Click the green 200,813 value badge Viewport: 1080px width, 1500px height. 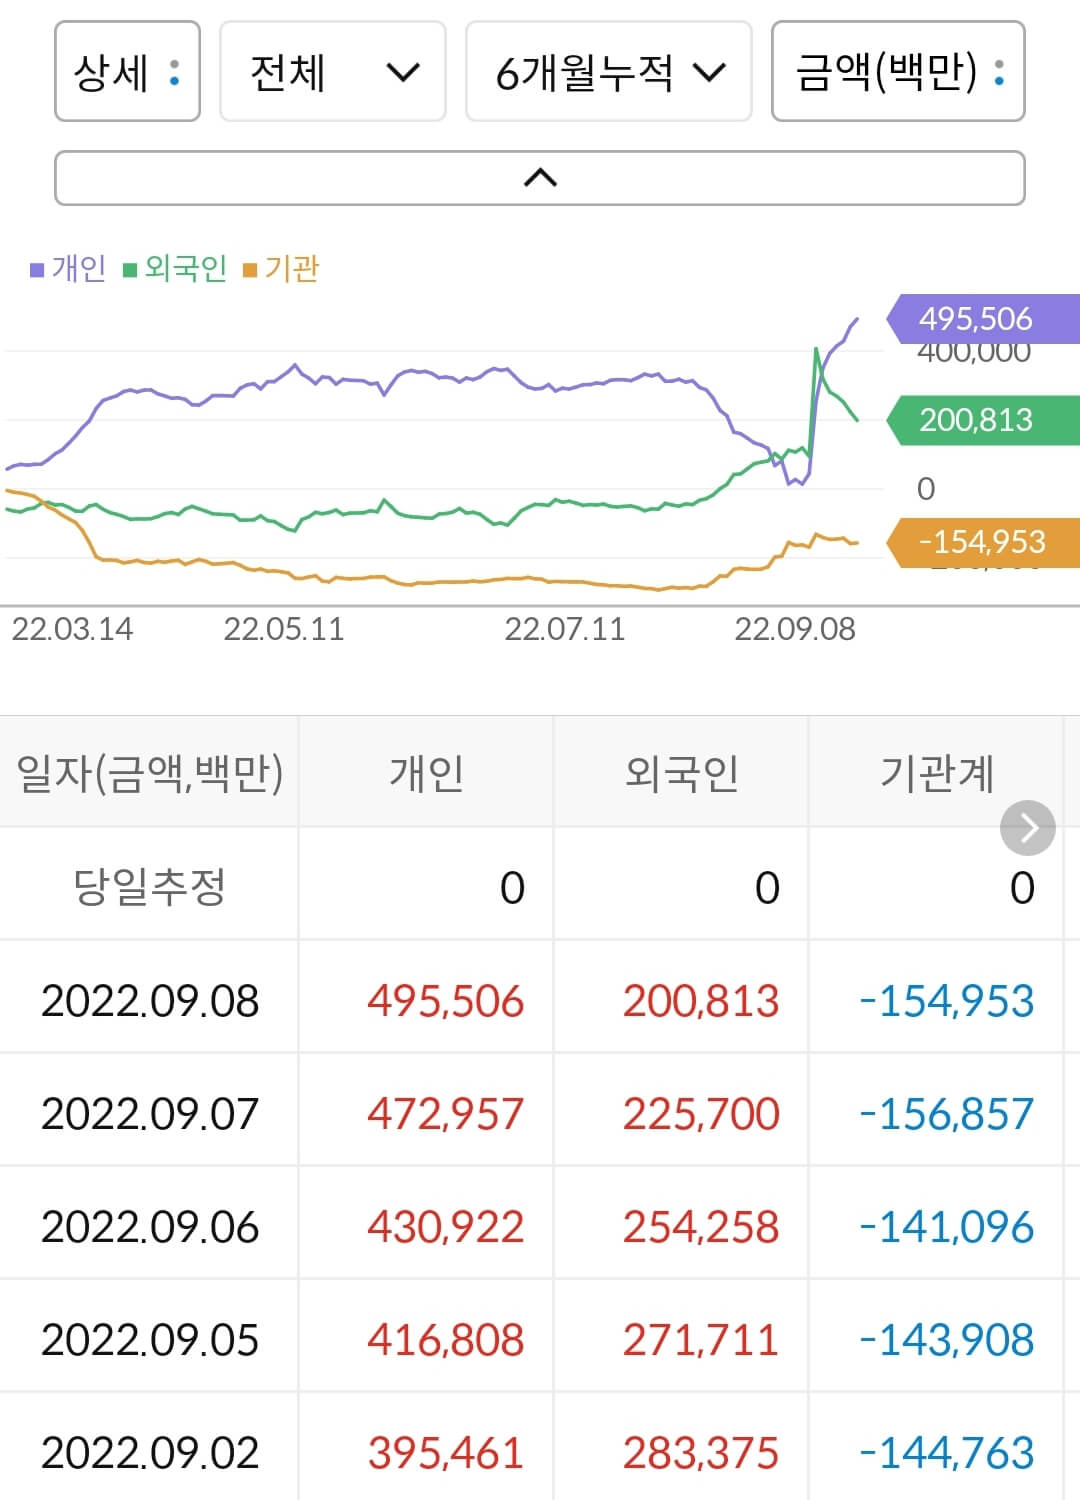point(975,421)
